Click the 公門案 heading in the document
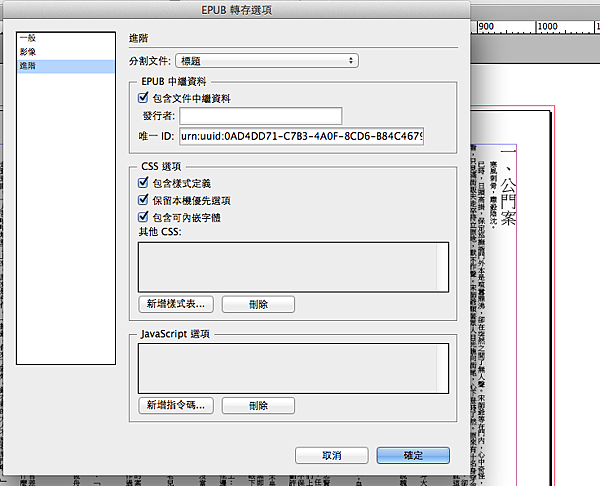The height and width of the screenshot is (486, 600). click(508, 201)
